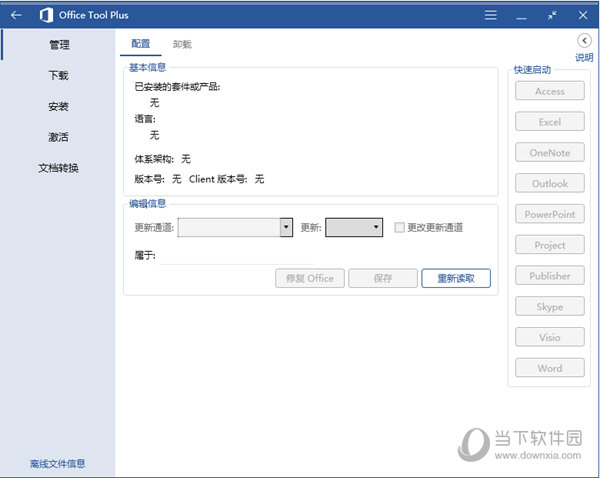The width and height of the screenshot is (600, 478).
Task: Click the 修复 Office button
Action: (x=310, y=278)
